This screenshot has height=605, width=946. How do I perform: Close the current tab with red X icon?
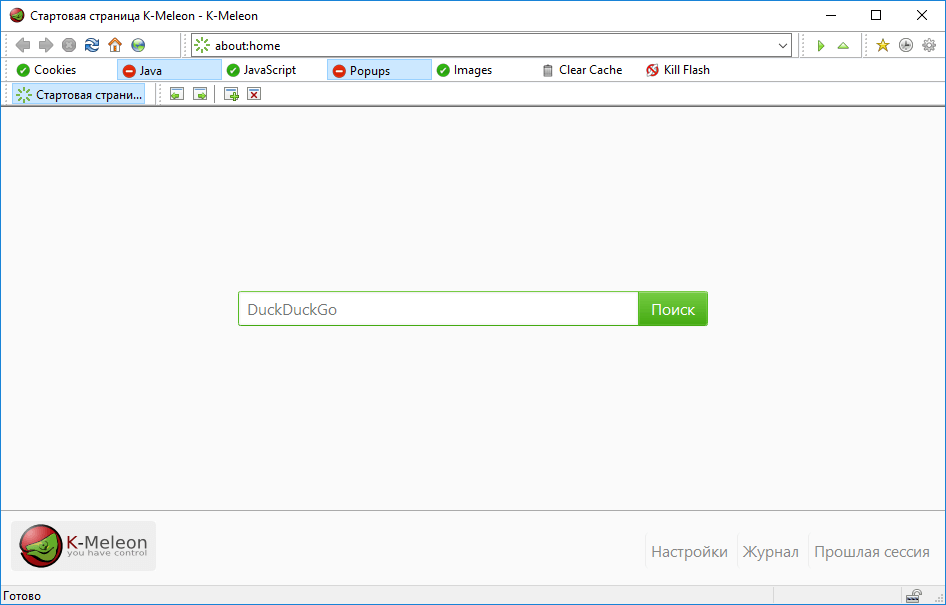[x=254, y=94]
